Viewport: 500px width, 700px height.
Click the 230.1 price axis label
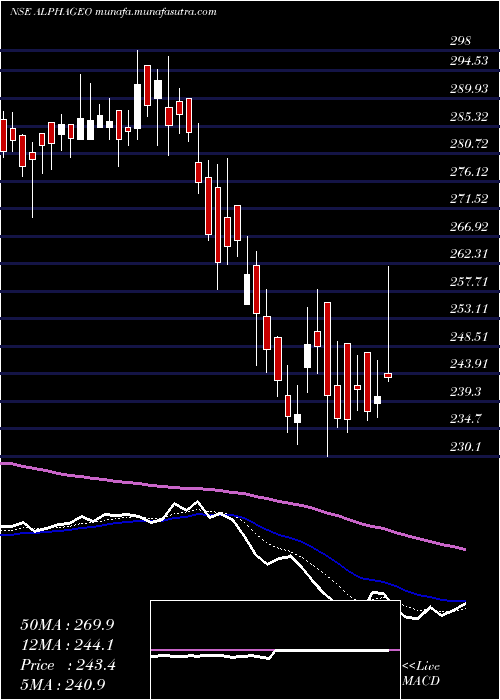click(x=466, y=446)
